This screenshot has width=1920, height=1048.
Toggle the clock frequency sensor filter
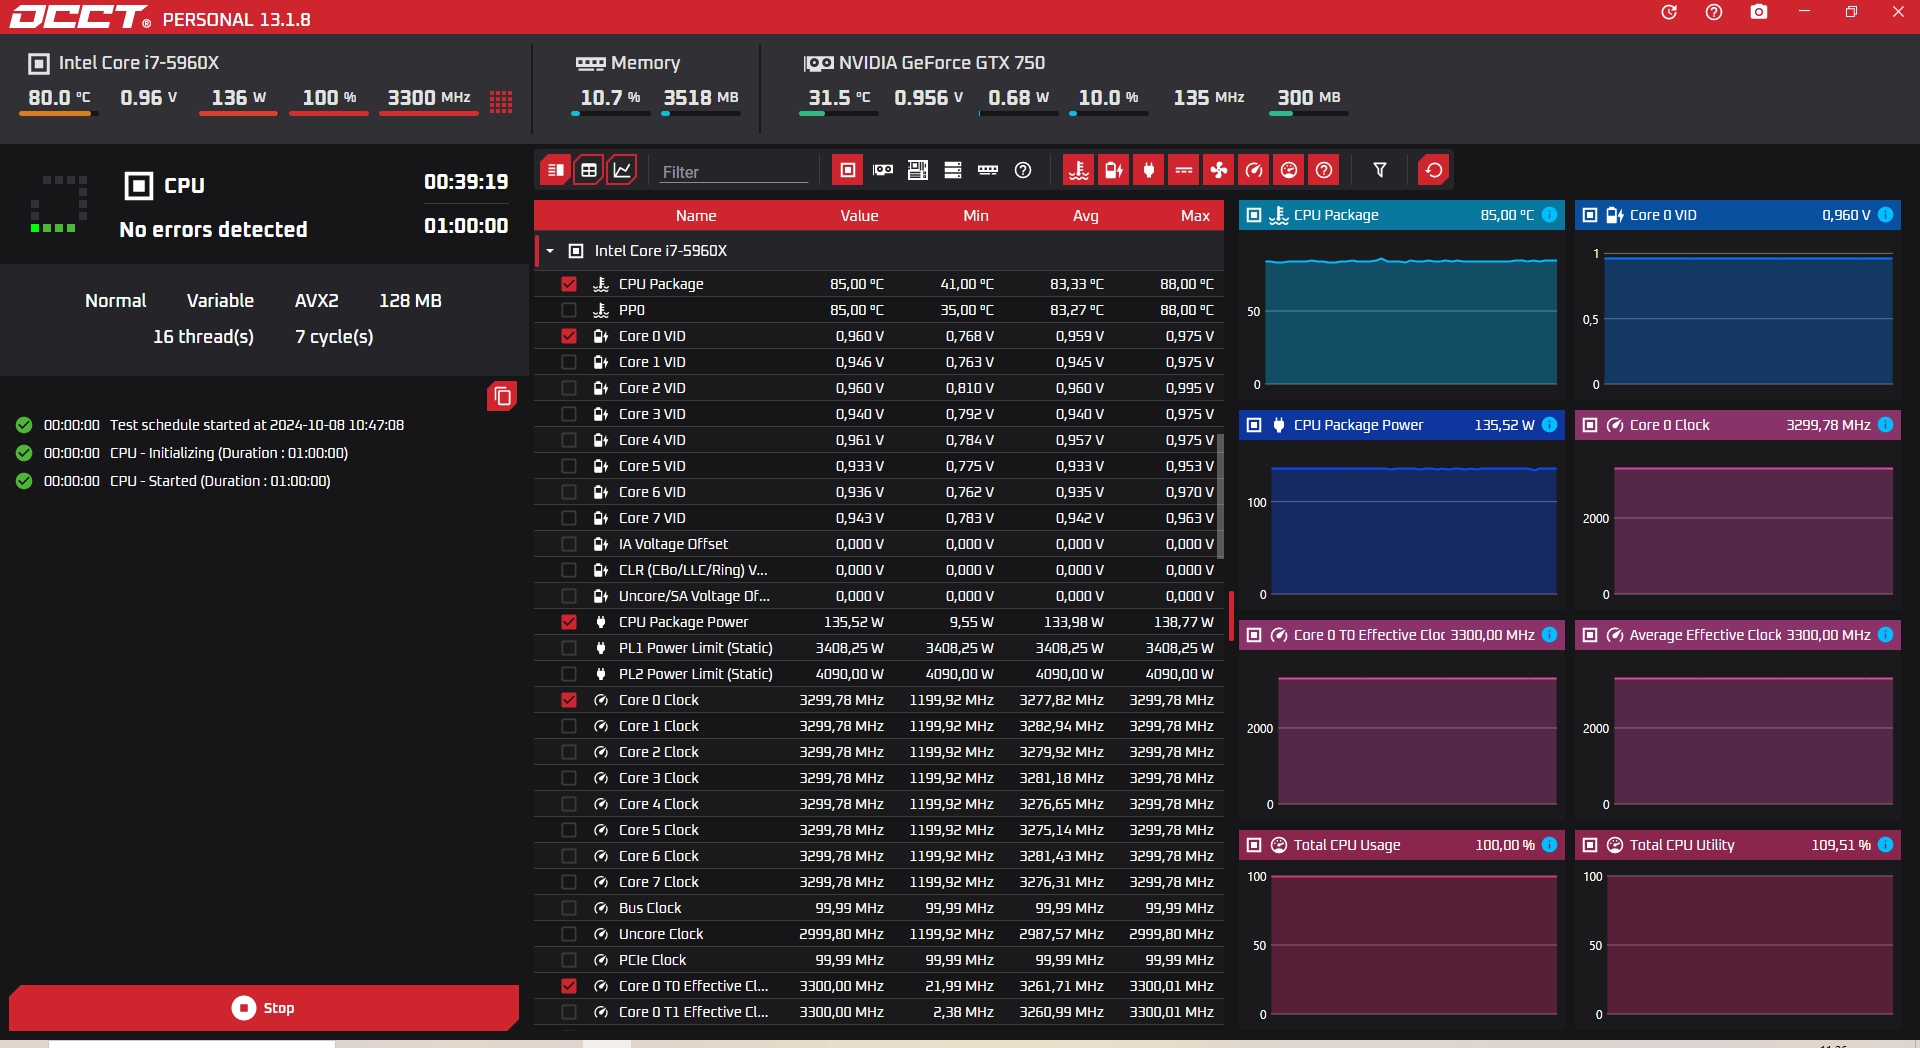tap(1254, 170)
